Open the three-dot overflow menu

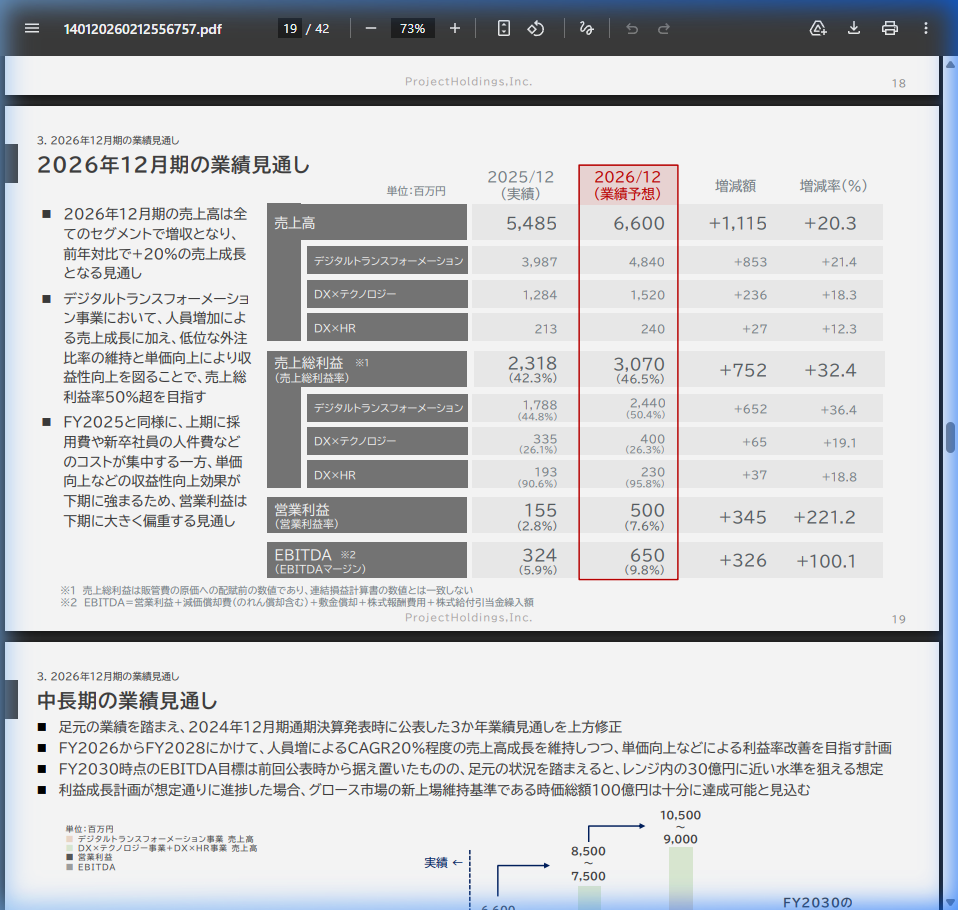(x=925, y=28)
